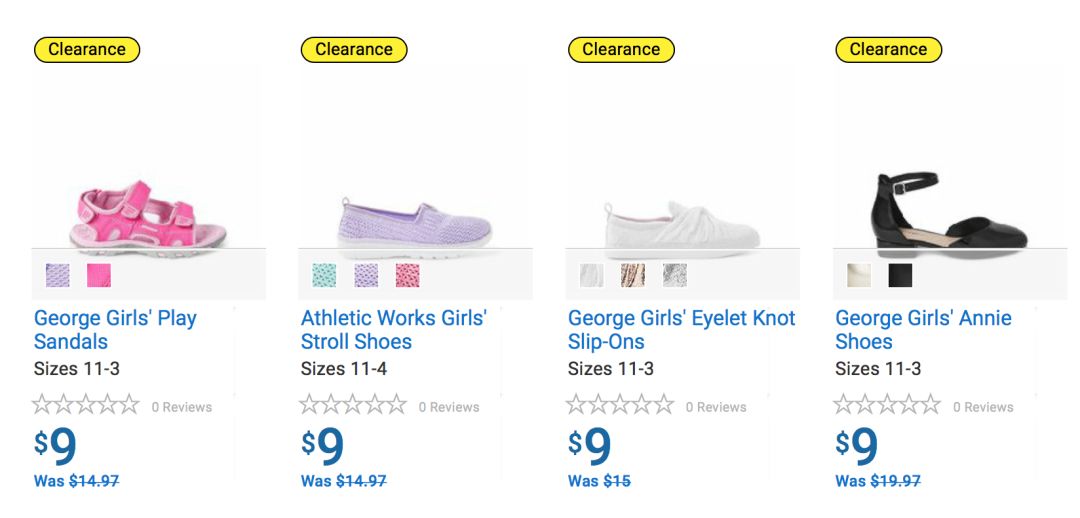The width and height of the screenshot is (1080, 518).
Task: Open 0 Reviews for Stroll Shoes
Action: (x=449, y=407)
